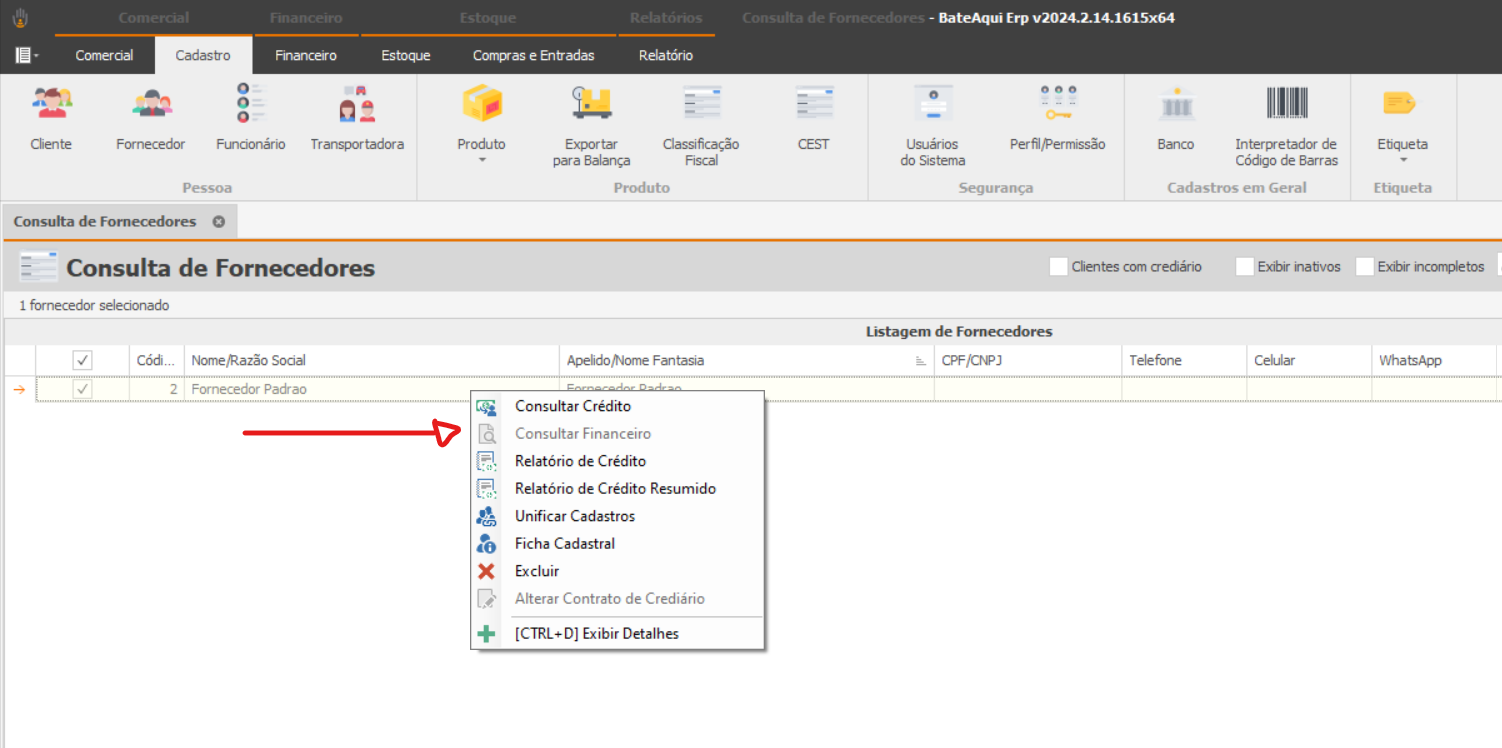Choose Excluir from context menu
Screen dimensions: 1502x748
tap(617, 572)
